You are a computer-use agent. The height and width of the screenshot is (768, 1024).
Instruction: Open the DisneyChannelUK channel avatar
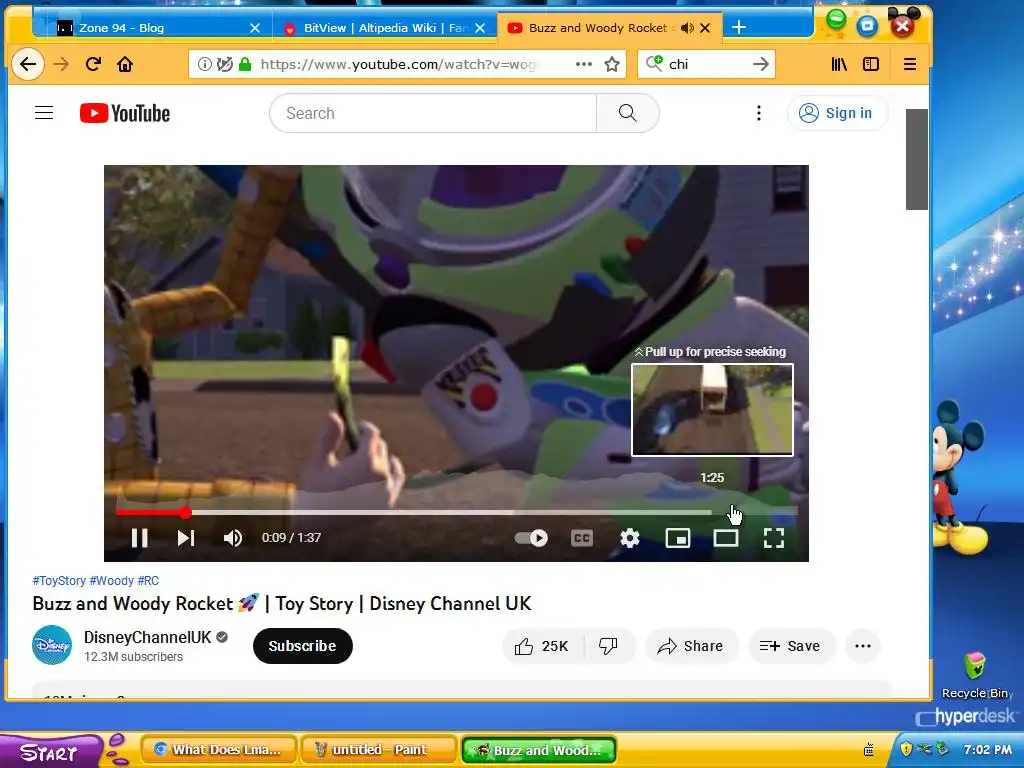pos(52,645)
